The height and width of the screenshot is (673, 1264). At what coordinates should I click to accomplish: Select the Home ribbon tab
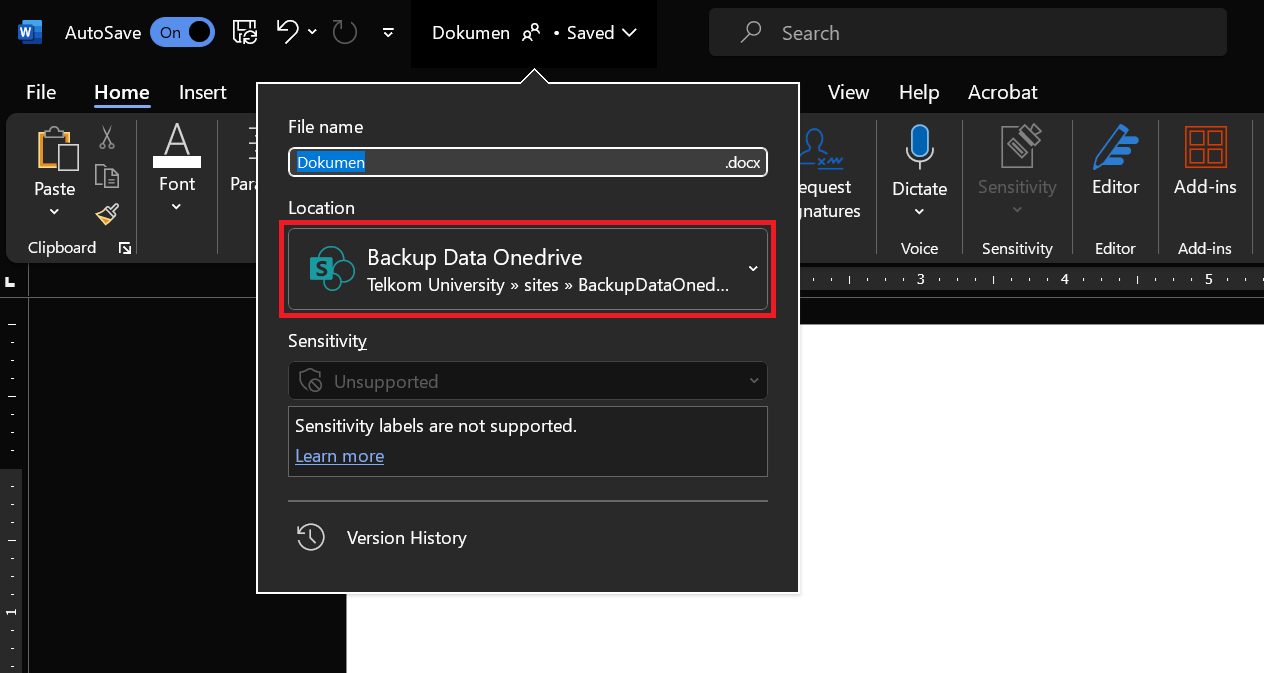point(122,92)
